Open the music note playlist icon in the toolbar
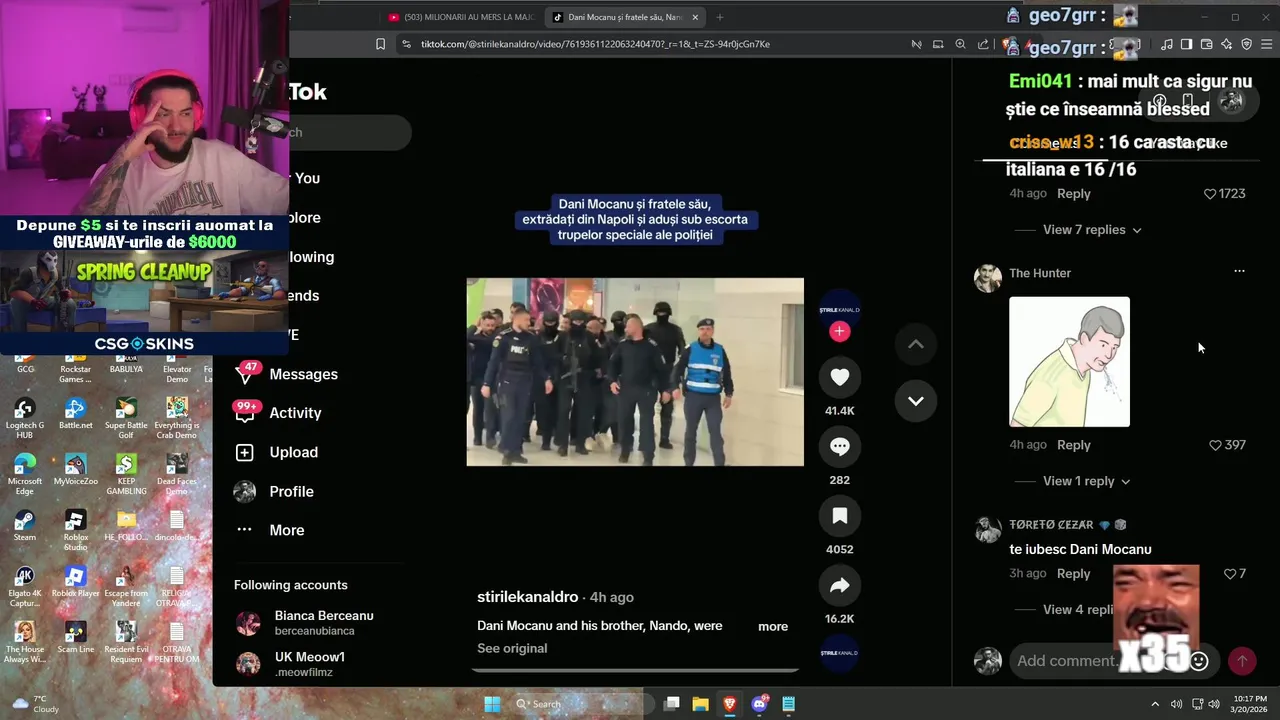The image size is (1280, 720). (x=1167, y=44)
